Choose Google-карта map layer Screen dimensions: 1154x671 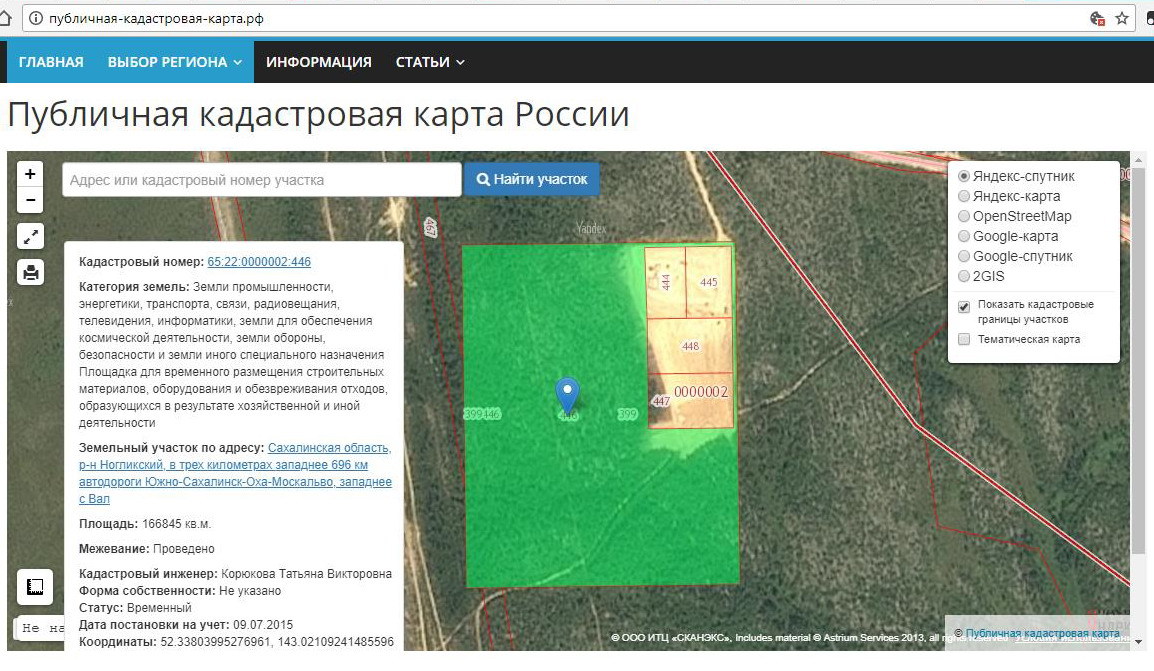tap(963, 236)
